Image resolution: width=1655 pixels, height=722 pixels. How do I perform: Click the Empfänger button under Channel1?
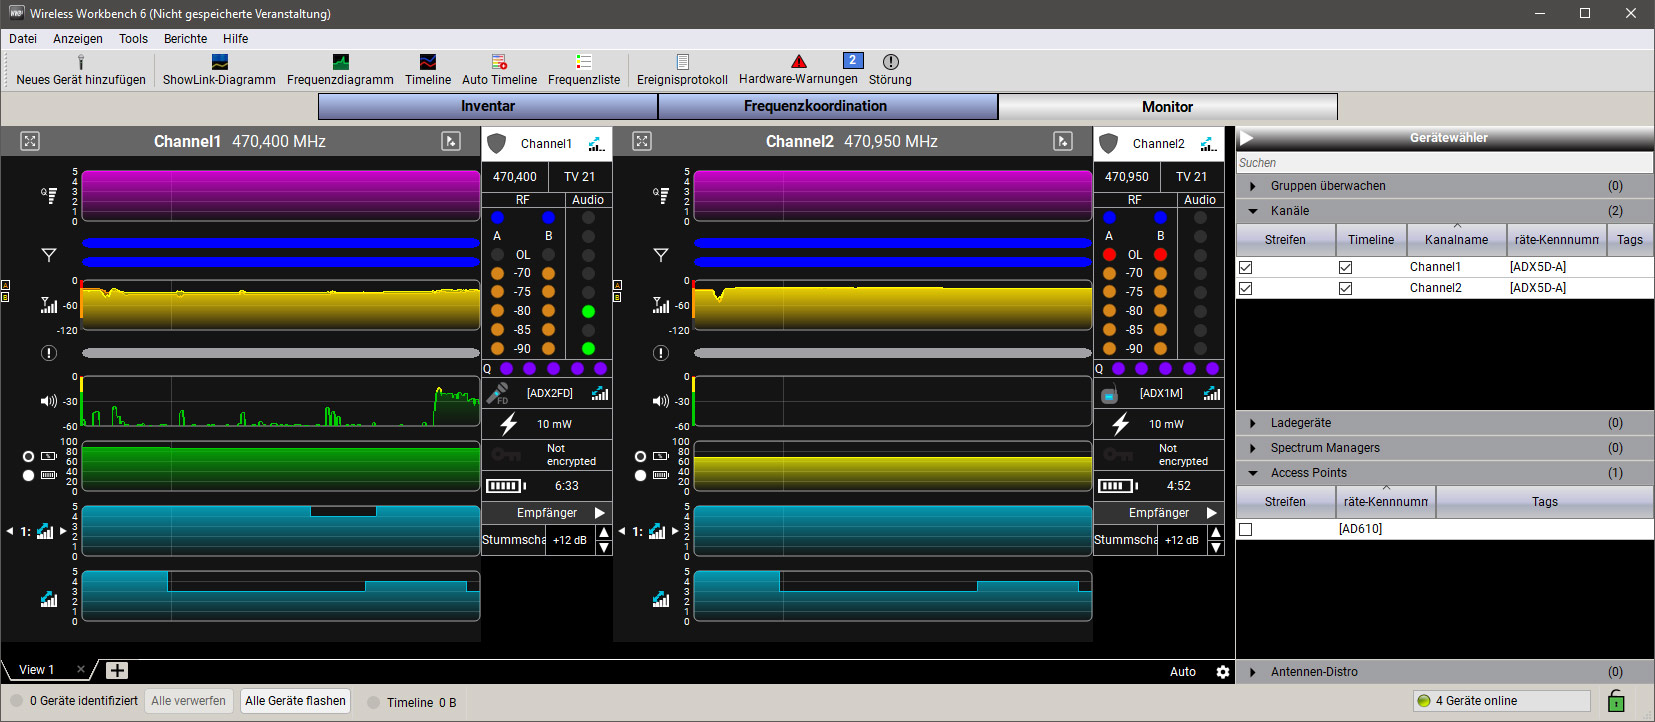547,513
